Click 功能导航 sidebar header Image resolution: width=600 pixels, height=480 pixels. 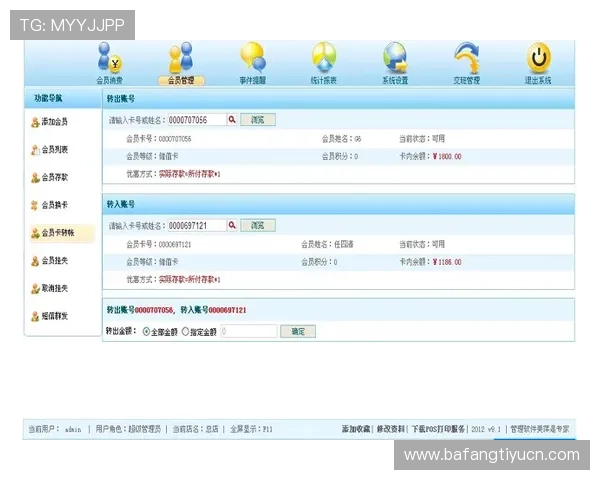(63, 98)
